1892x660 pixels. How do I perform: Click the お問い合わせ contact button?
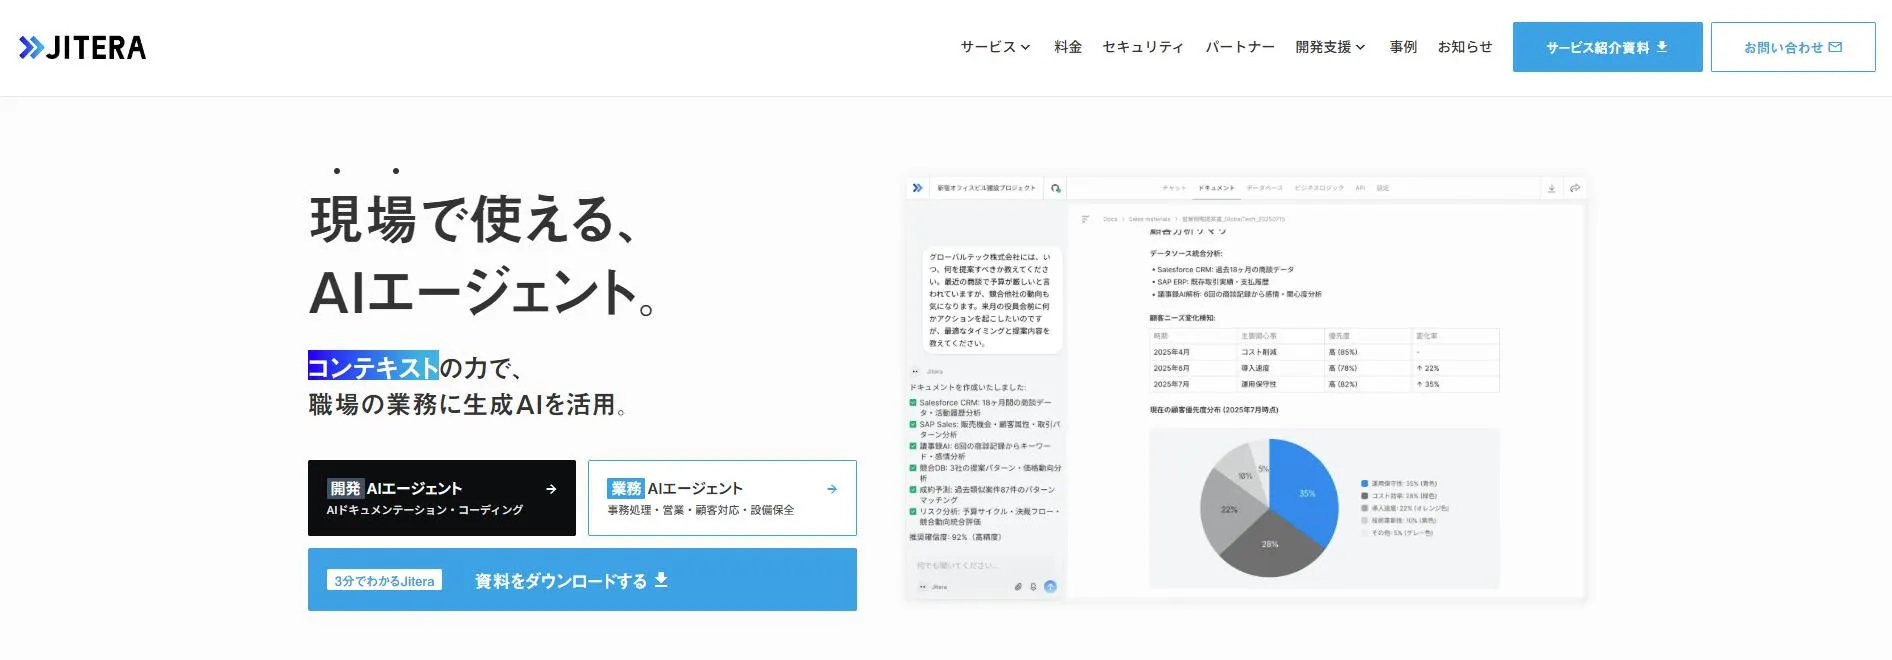(x=1793, y=47)
